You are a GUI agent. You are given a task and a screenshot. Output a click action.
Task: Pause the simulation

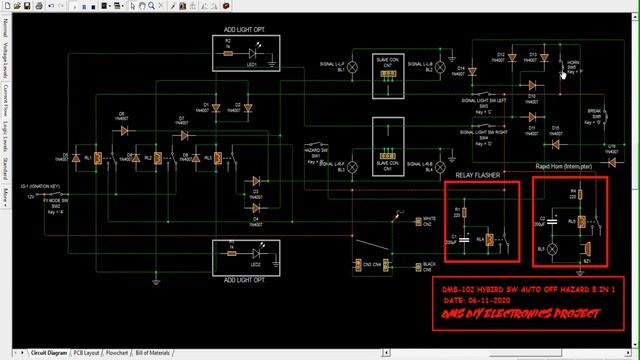coord(84,6)
